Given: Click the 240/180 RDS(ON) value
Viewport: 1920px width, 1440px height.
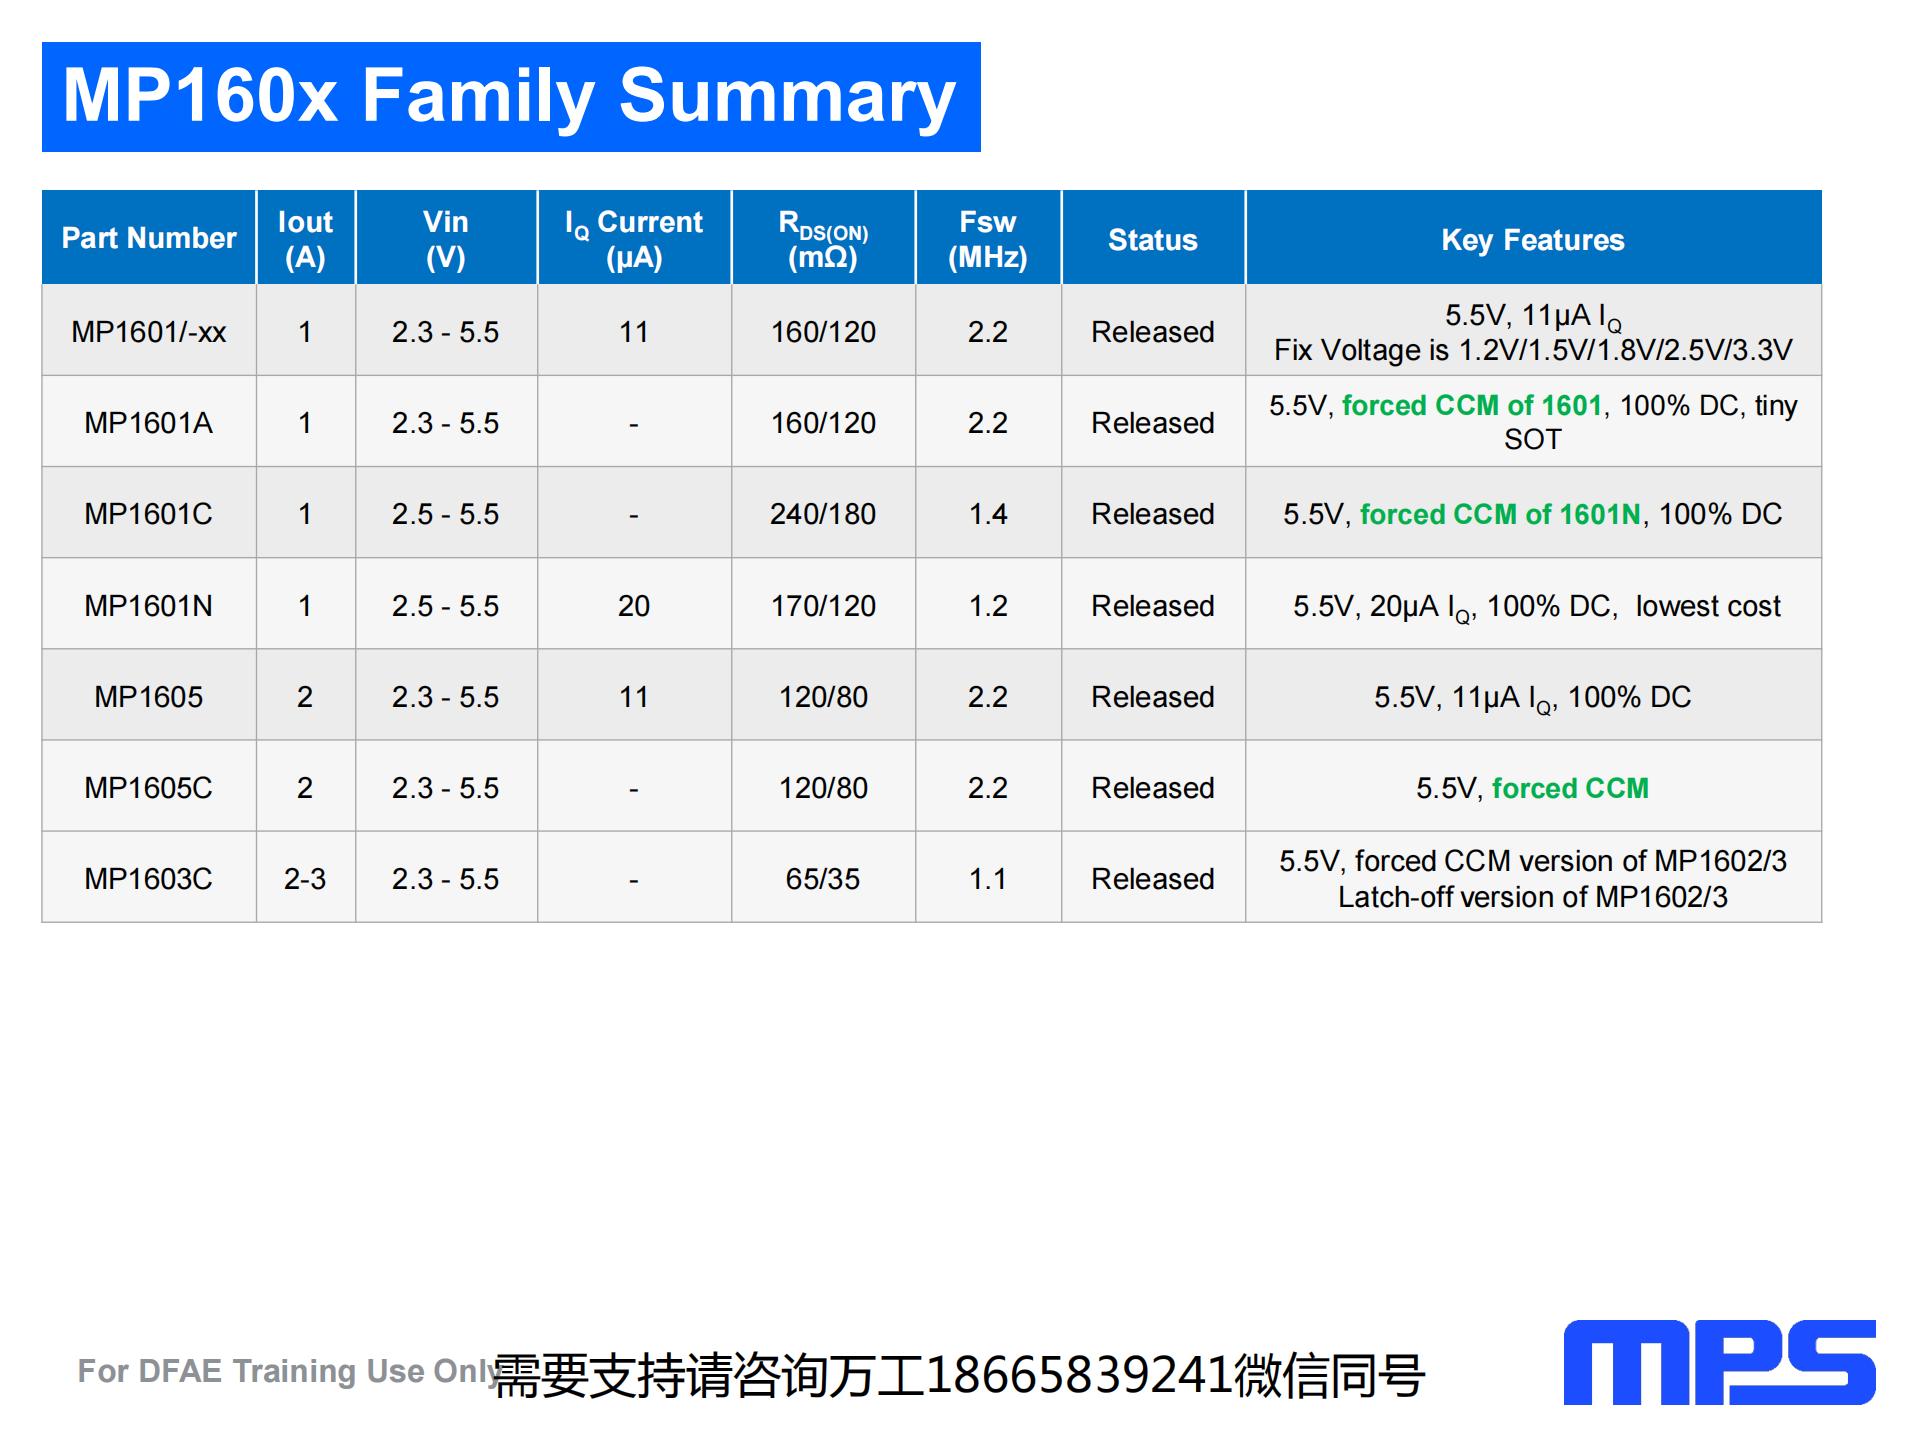Looking at the screenshot, I should coord(823,514).
